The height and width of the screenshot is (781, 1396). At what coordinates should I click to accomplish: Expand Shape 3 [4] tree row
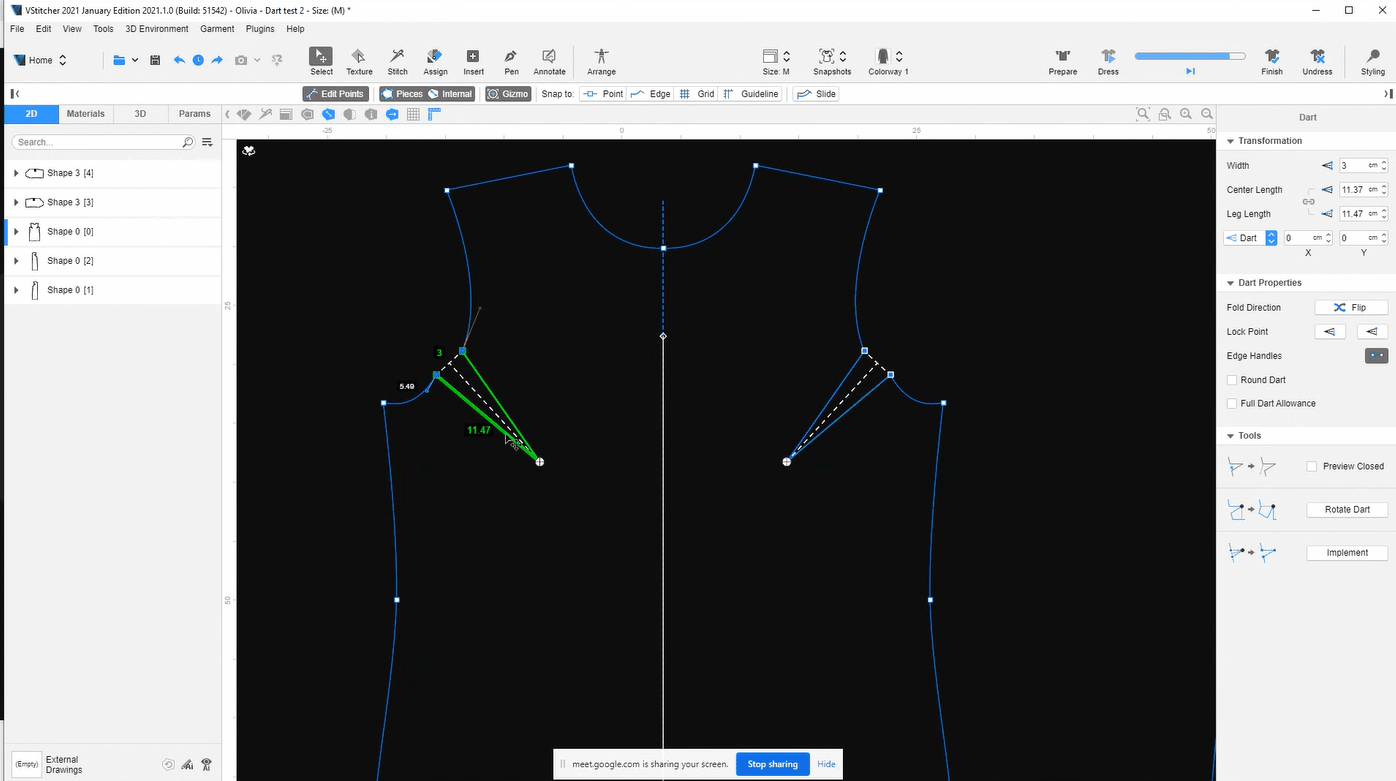click(x=16, y=173)
